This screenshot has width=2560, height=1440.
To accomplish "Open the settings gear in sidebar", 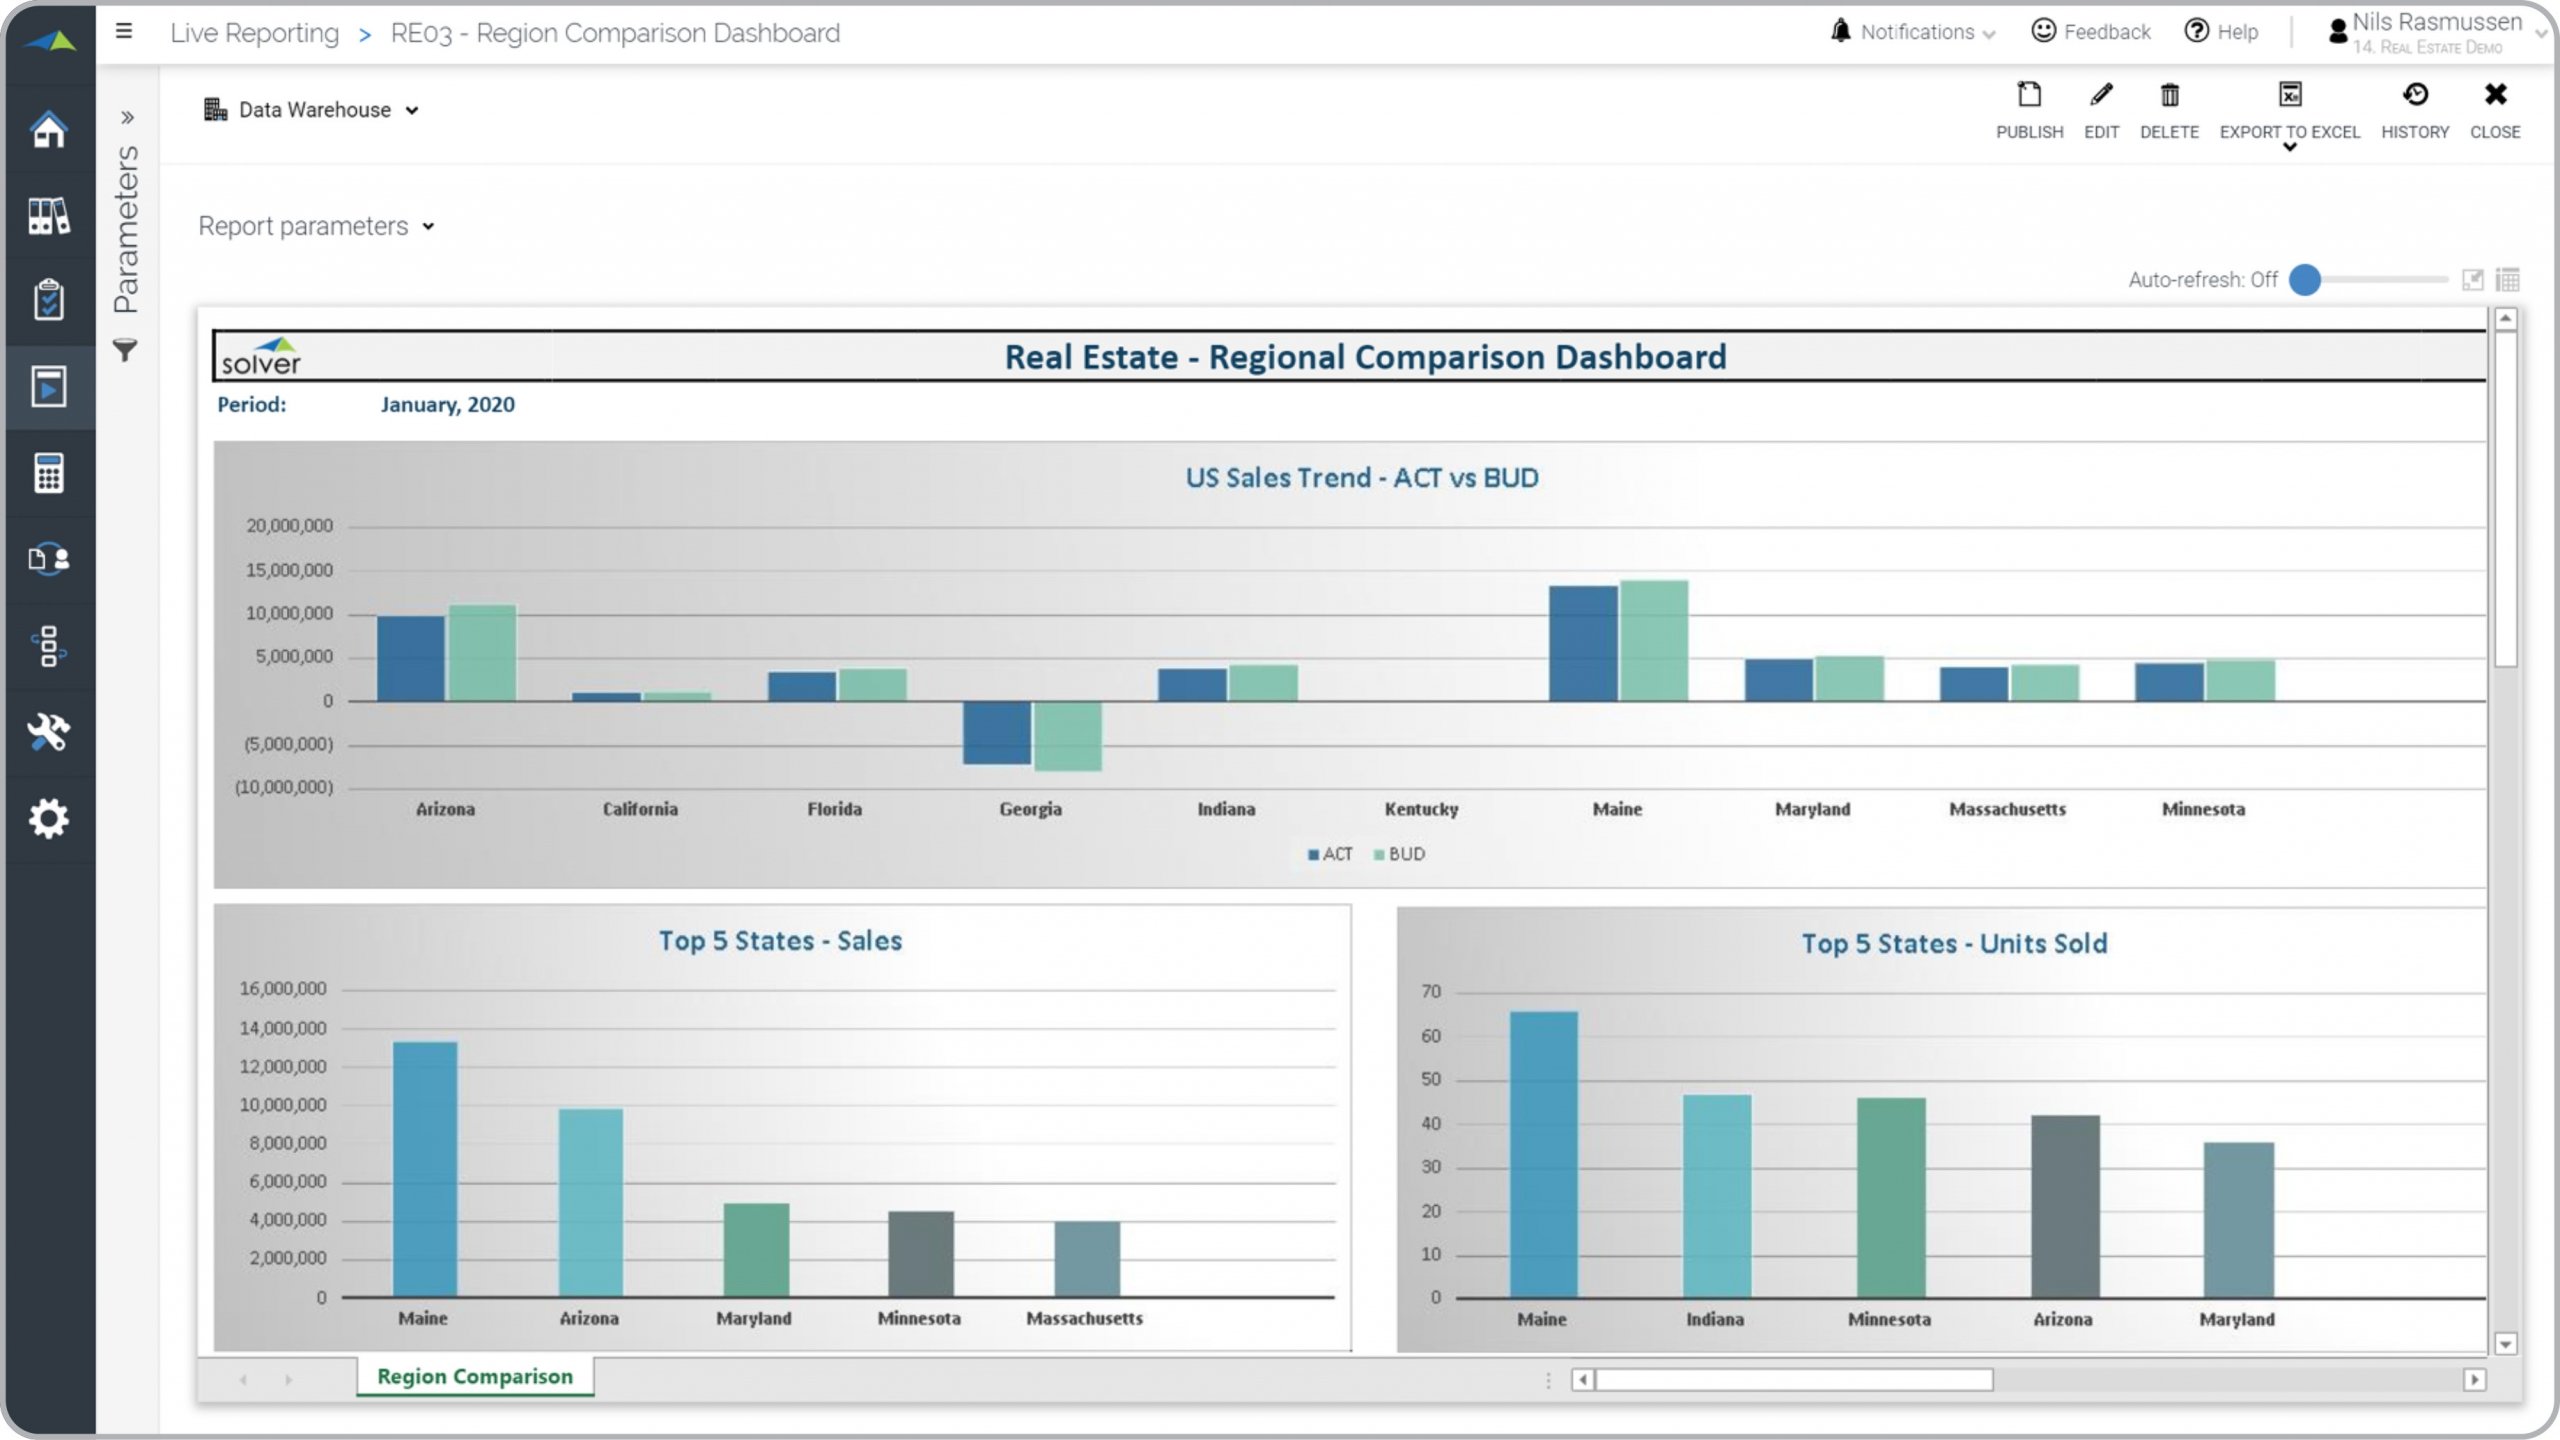I will pyautogui.click(x=48, y=819).
